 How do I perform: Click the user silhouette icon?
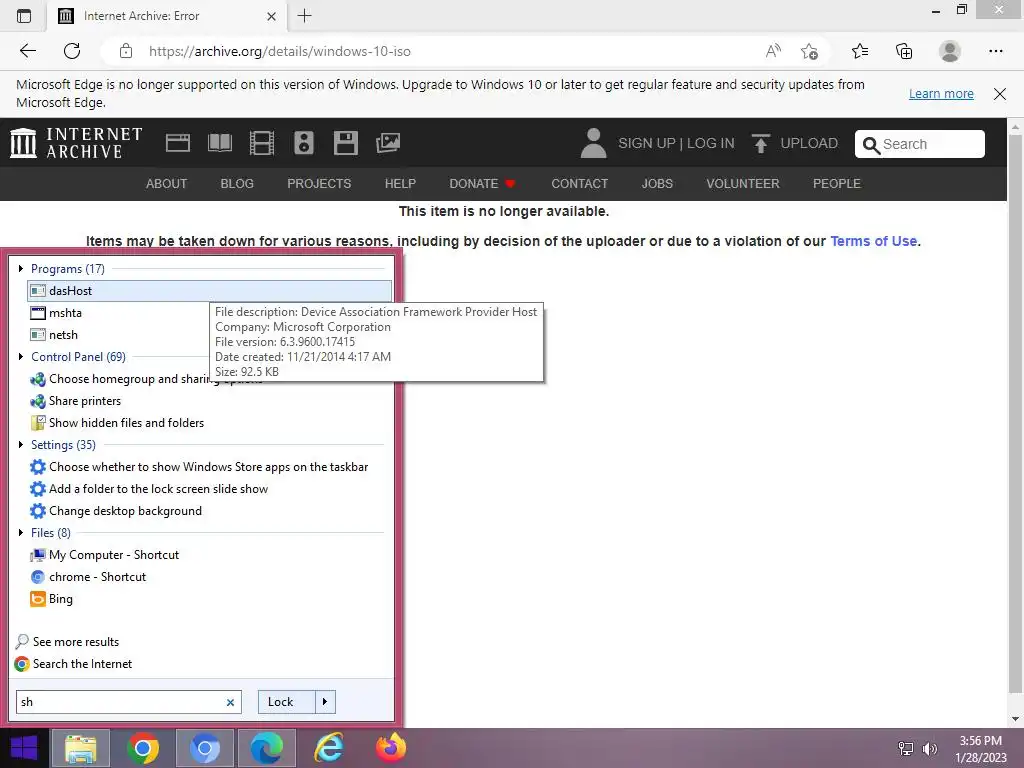(593, 143)
